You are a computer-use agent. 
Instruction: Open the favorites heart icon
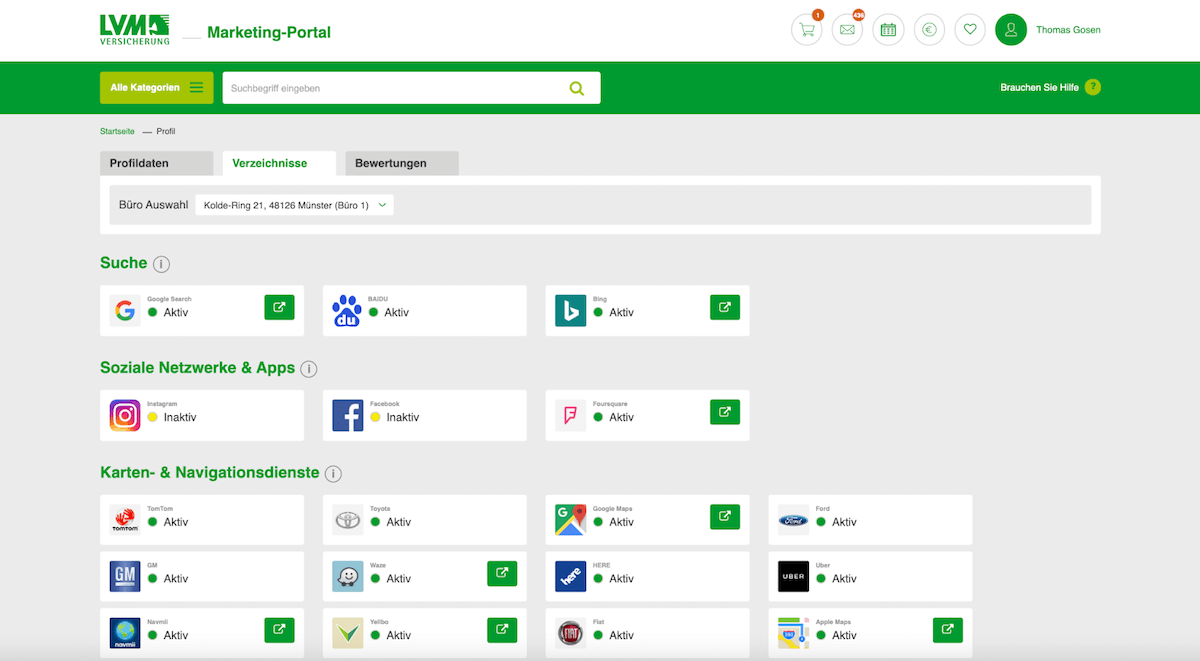coord(970,30)
